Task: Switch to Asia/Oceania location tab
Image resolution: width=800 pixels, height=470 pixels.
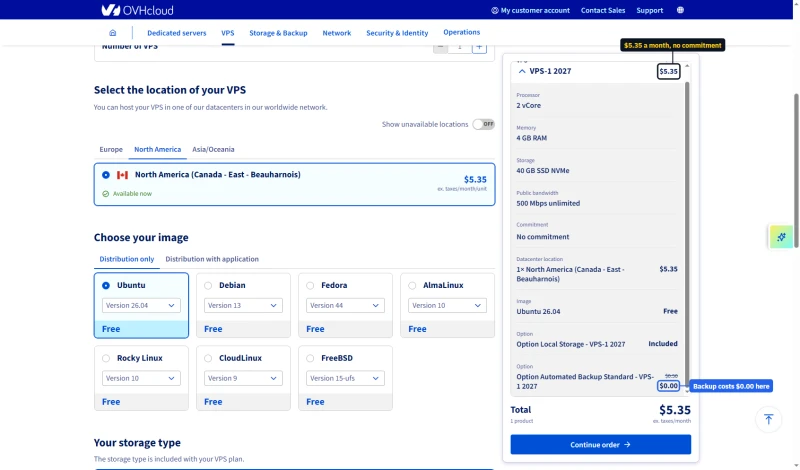Action: click(x=213, y=150)
